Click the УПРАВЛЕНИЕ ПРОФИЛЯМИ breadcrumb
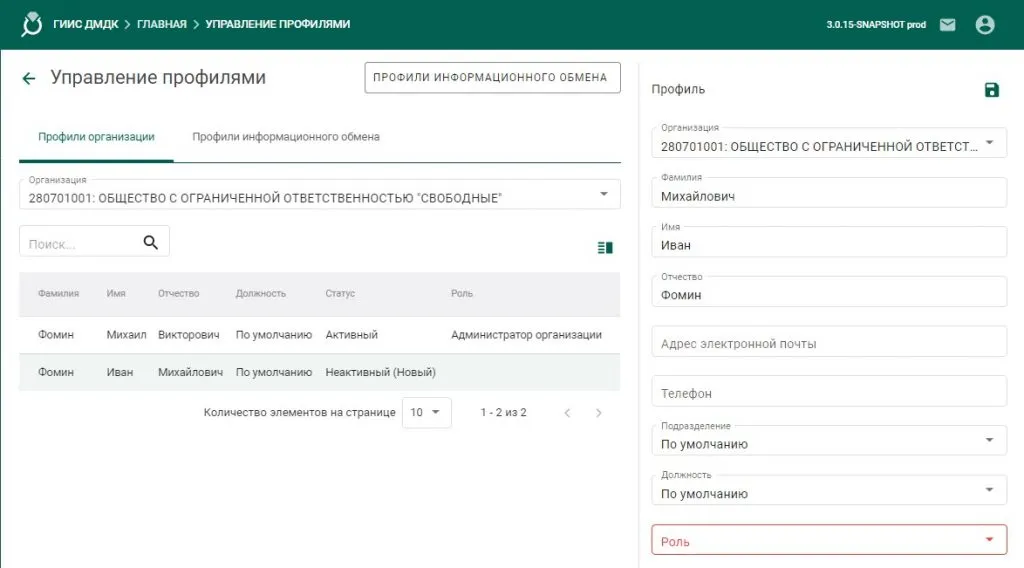Viewport: 1024px width, 568px height. coord(278,24)
